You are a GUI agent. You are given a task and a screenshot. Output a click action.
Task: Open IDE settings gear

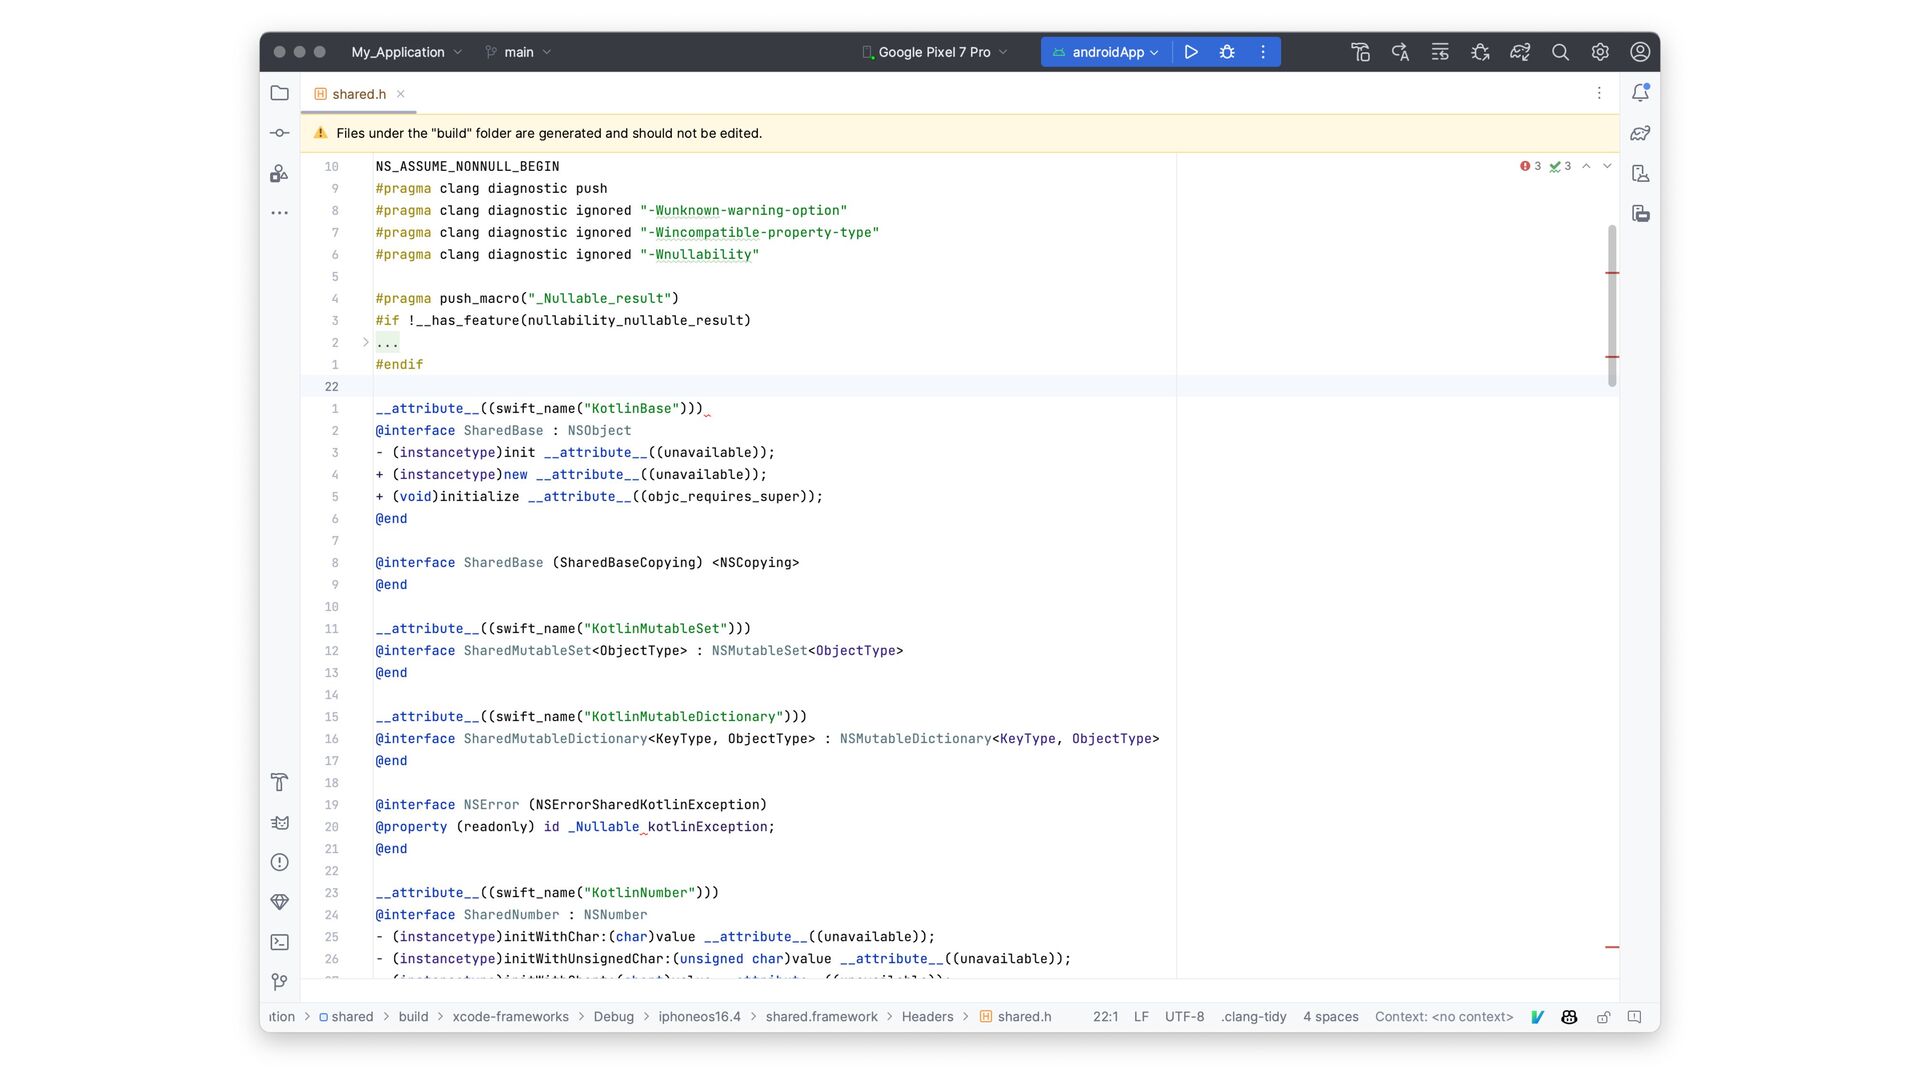pyautogui.click(x=1600, y=52)
